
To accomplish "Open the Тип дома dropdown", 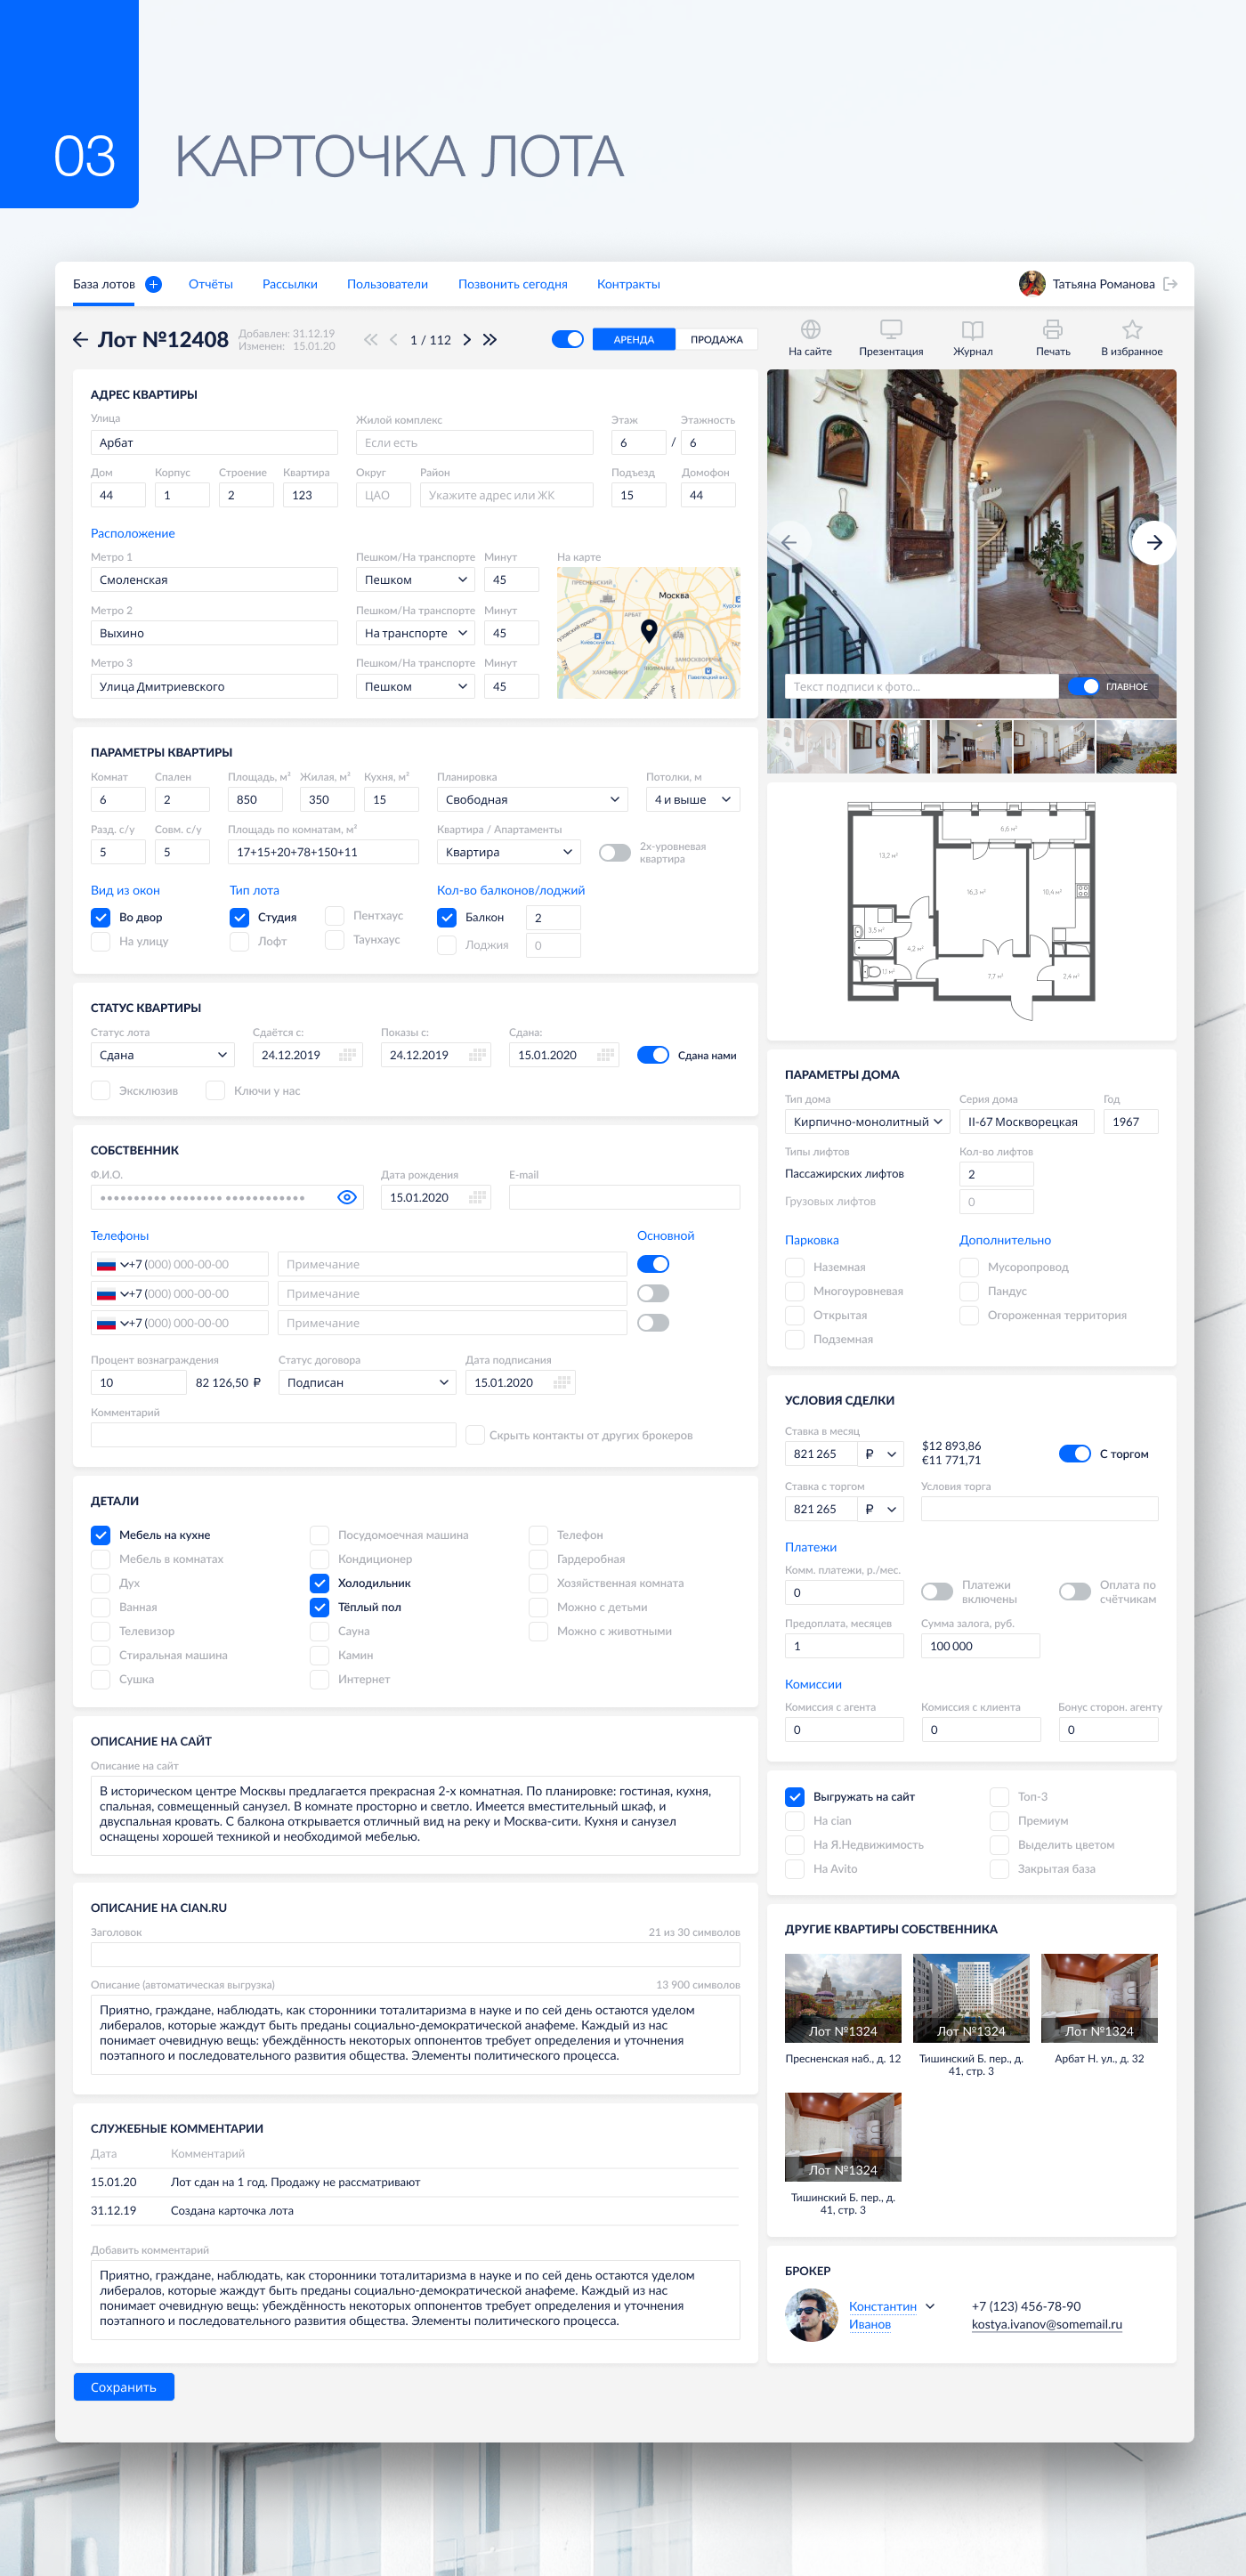I will 866,1122.
